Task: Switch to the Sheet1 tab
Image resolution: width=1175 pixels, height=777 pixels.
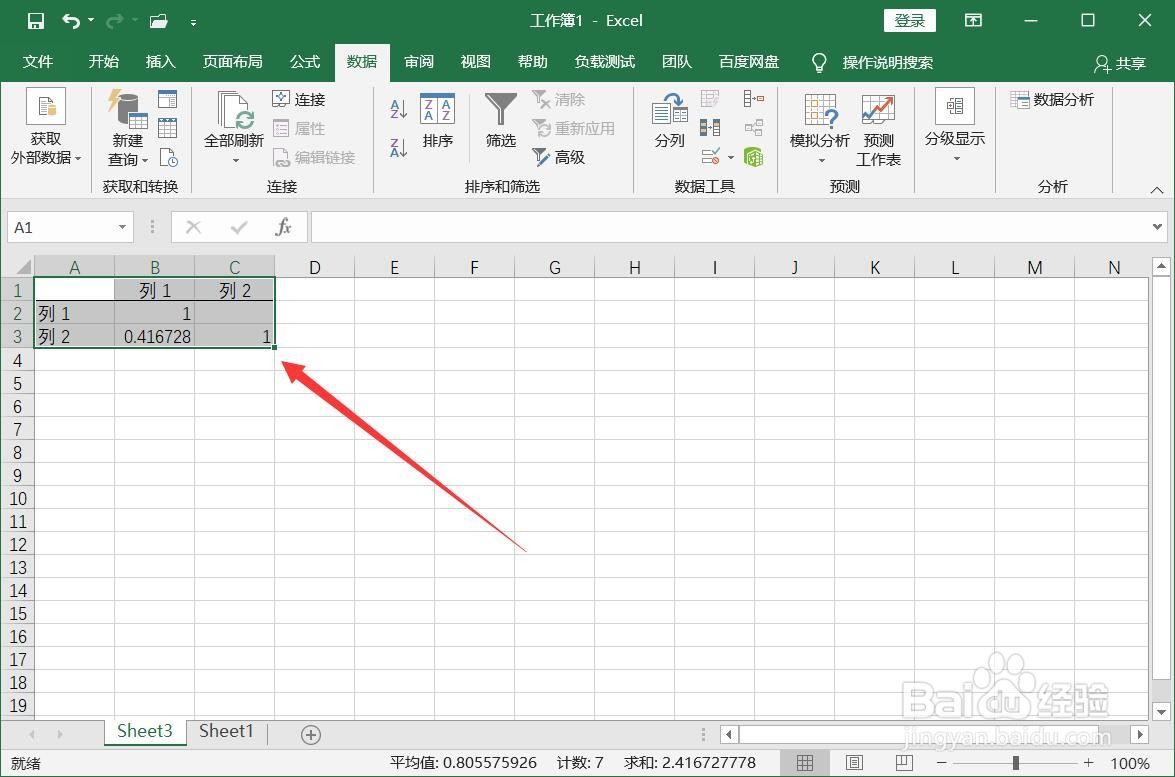Action: click(225, 731)
